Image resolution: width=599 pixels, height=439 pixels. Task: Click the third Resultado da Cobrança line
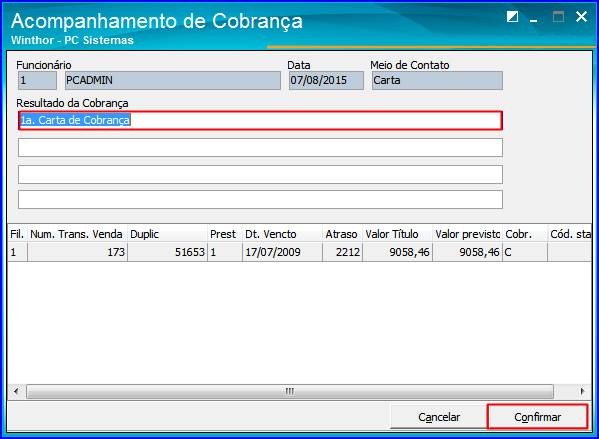260,175
